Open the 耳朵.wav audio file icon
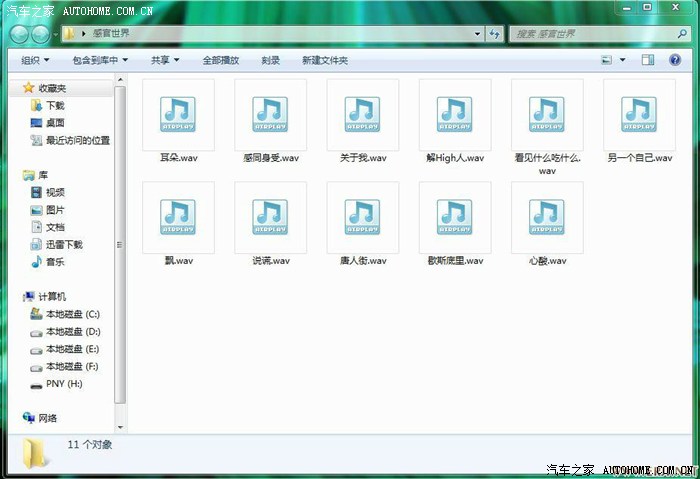Image resolution: width=700 pixels, height=479 pixels. (x=178, y=115)
